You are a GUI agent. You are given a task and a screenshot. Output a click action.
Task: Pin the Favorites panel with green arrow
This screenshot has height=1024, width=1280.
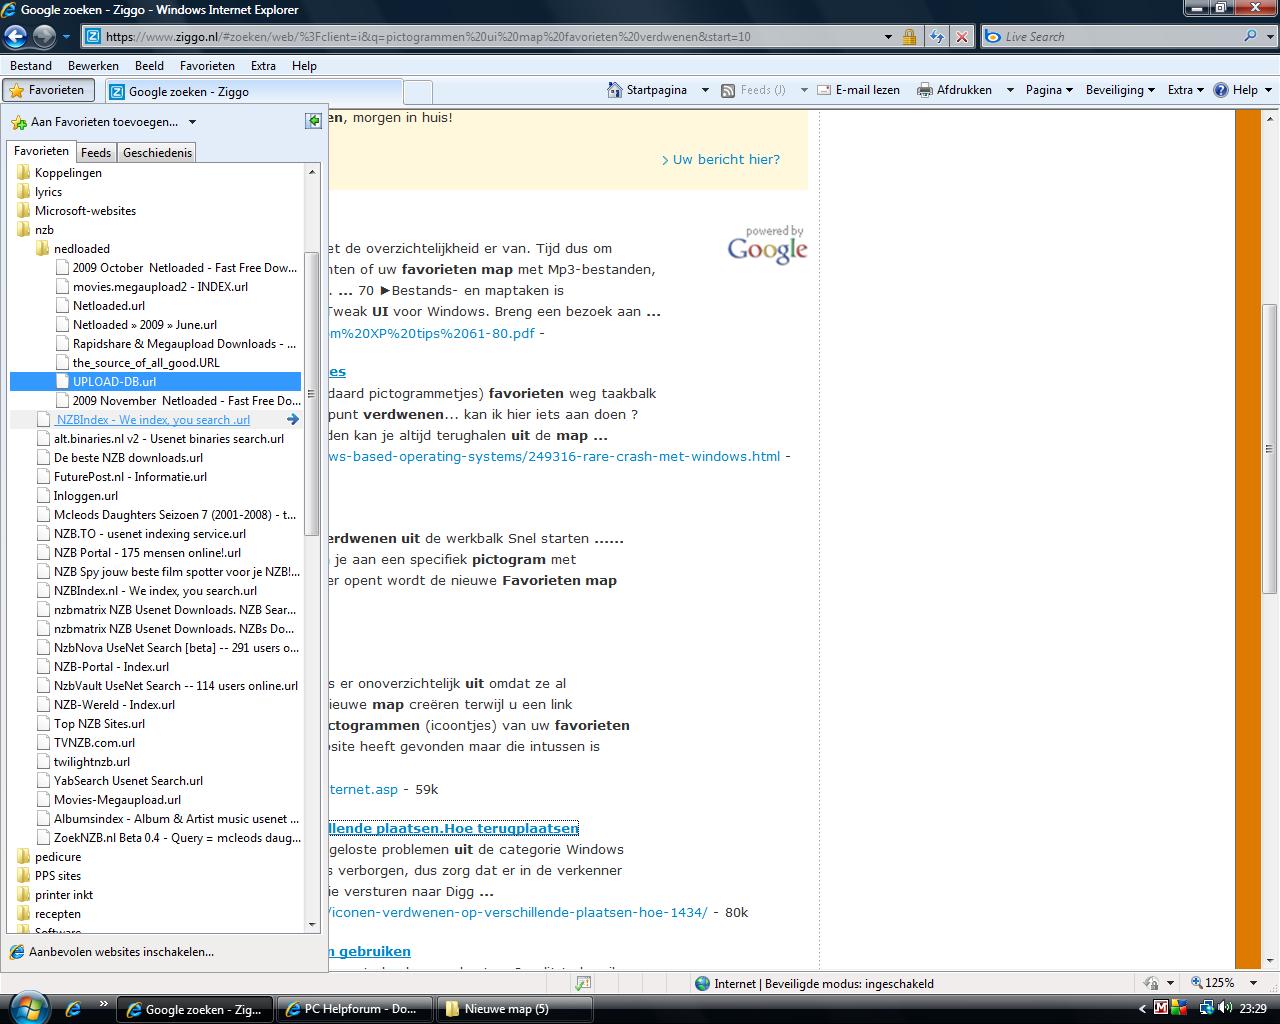313,121
